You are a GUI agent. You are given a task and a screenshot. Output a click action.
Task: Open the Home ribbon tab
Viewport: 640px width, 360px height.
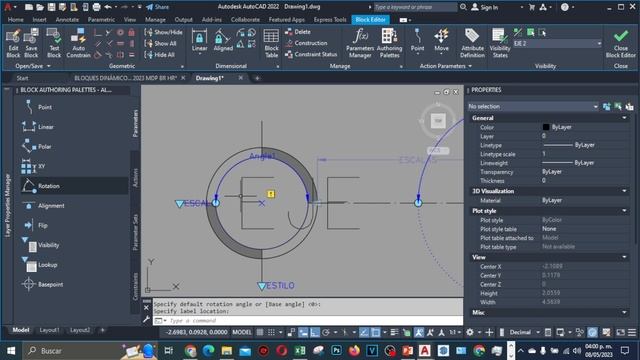(x=16, y=19)
